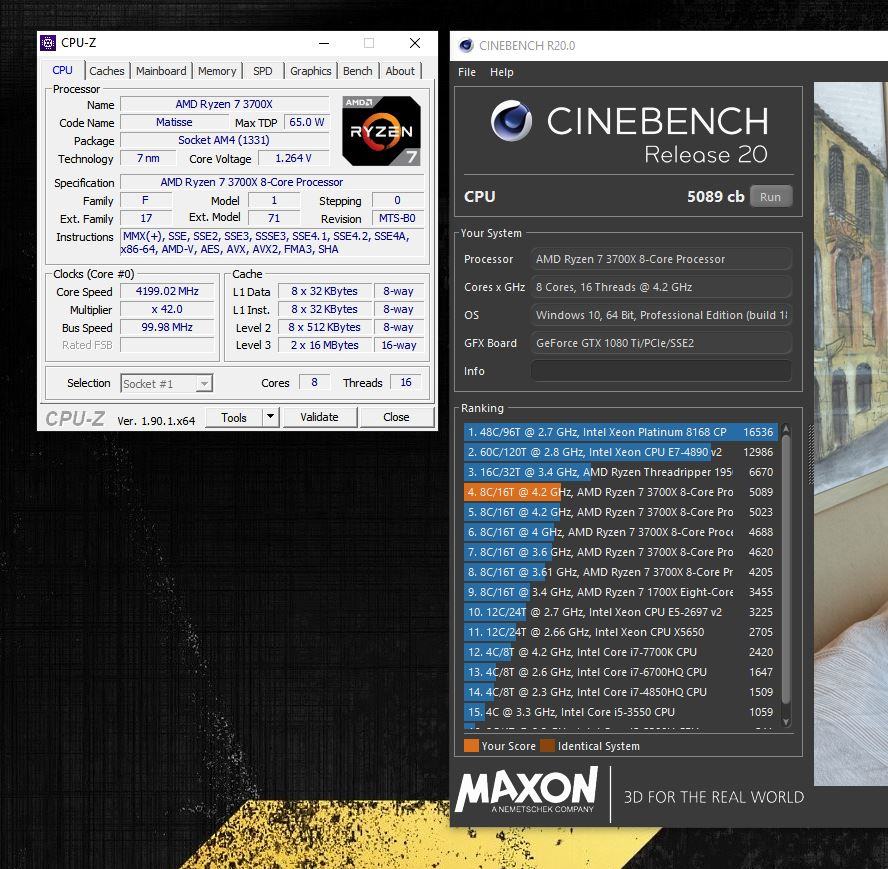Viewport: 888px width, 869px height.
Task: Click the CPU-Z Name field AMD Ryzen 7 3700X
Action: (224, 104)
